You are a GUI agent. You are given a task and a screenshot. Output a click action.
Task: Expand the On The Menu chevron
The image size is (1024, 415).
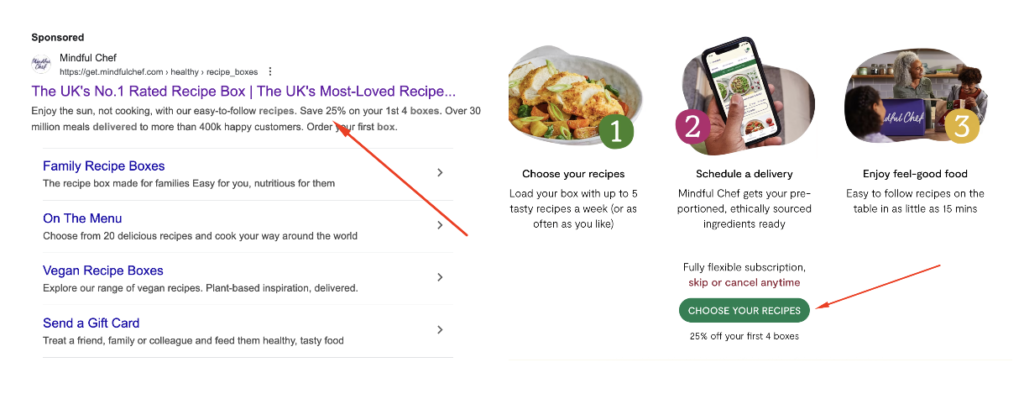440,225
